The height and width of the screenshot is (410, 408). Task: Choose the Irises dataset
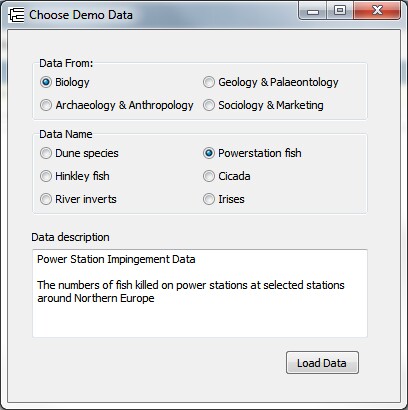coord(224,199)
